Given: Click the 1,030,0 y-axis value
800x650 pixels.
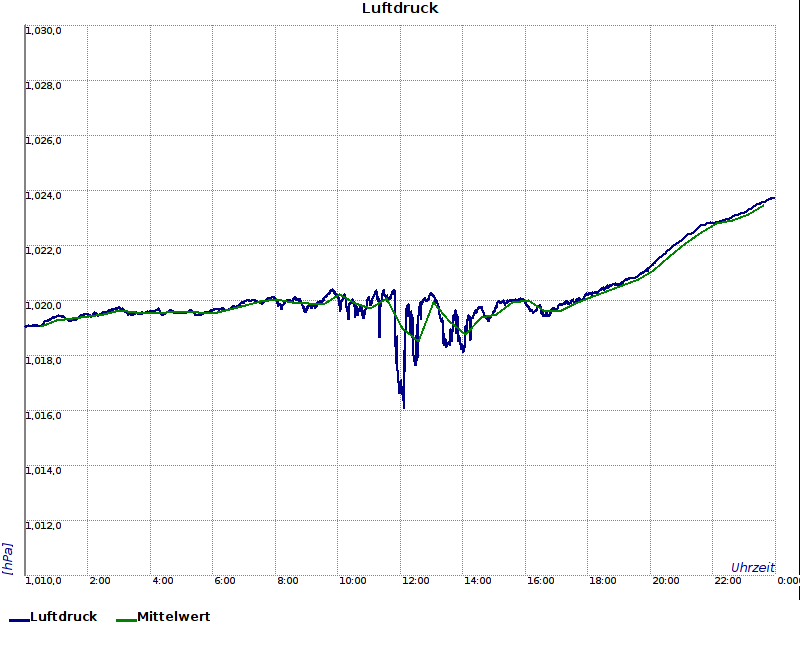Looking at the screenshot, I should tap(43, 31).
